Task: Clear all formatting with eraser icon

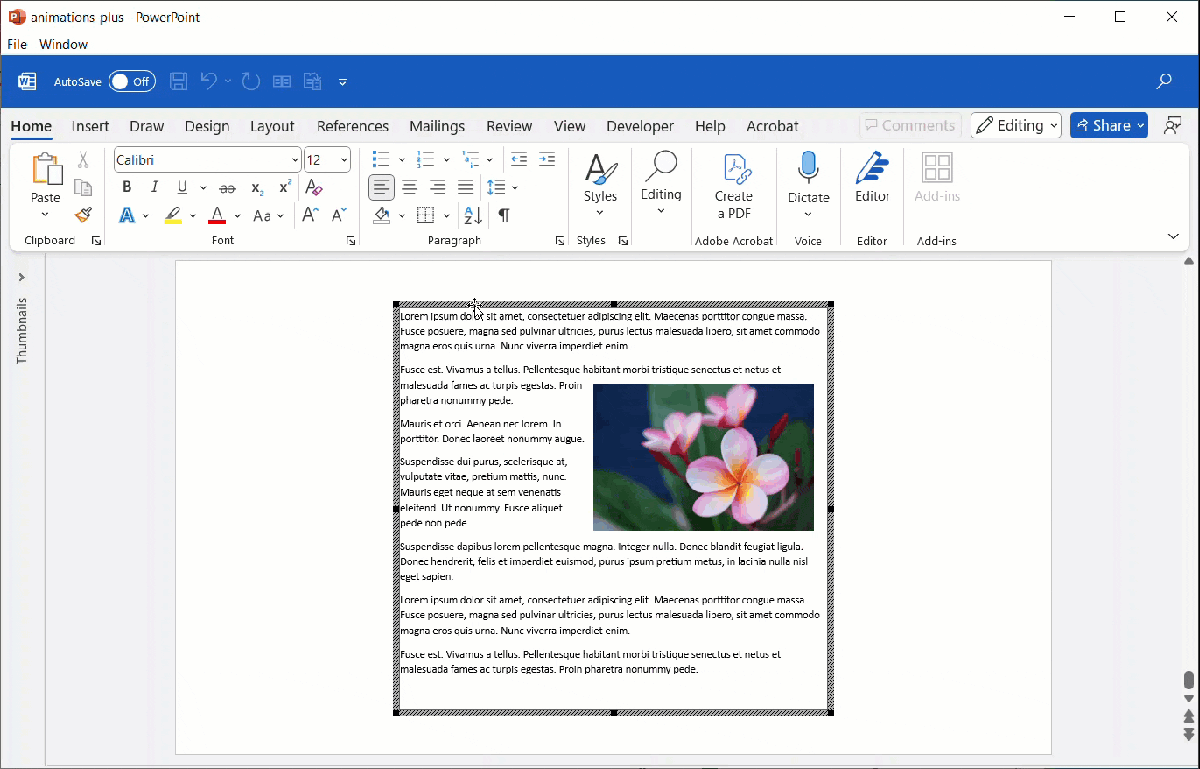Action: pos(314,188)
